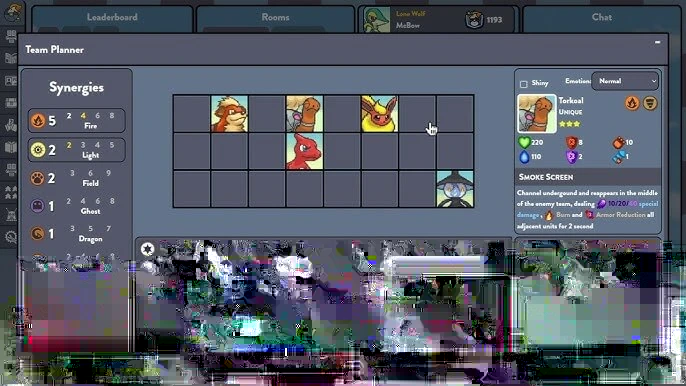
Task: Click the Synergies panel heading
Action: 77,88
